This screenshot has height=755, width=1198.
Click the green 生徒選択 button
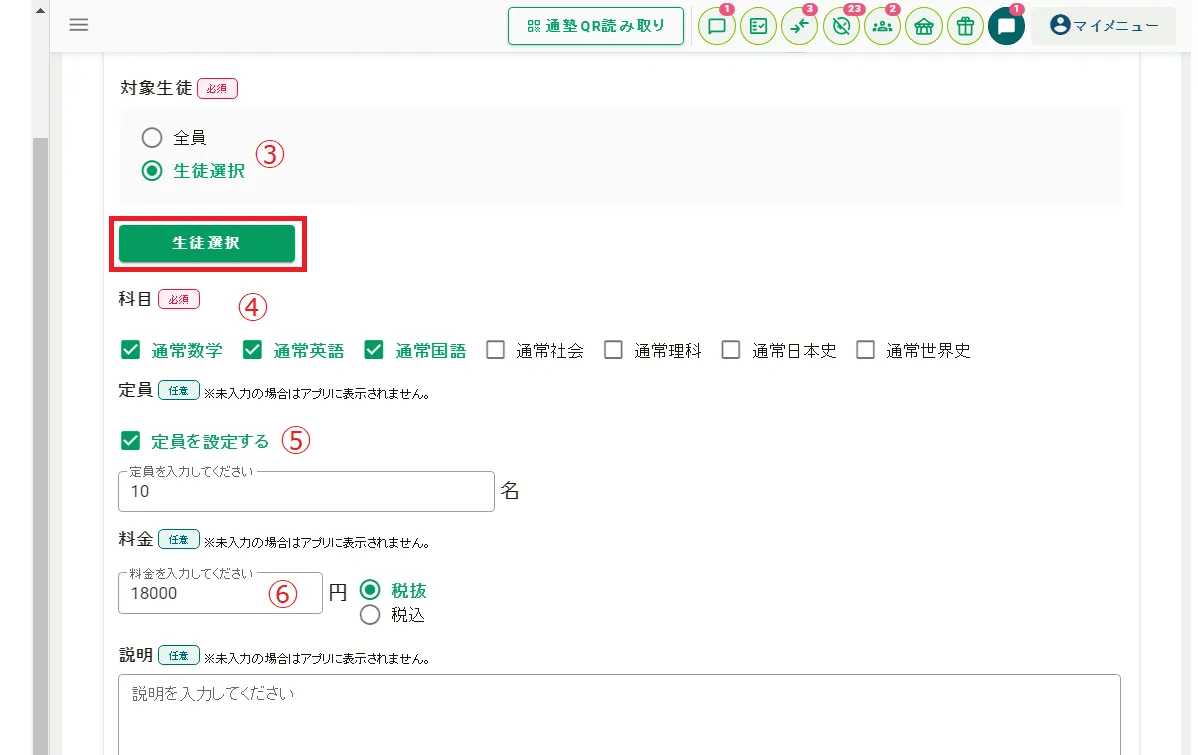tap(206, 243)
